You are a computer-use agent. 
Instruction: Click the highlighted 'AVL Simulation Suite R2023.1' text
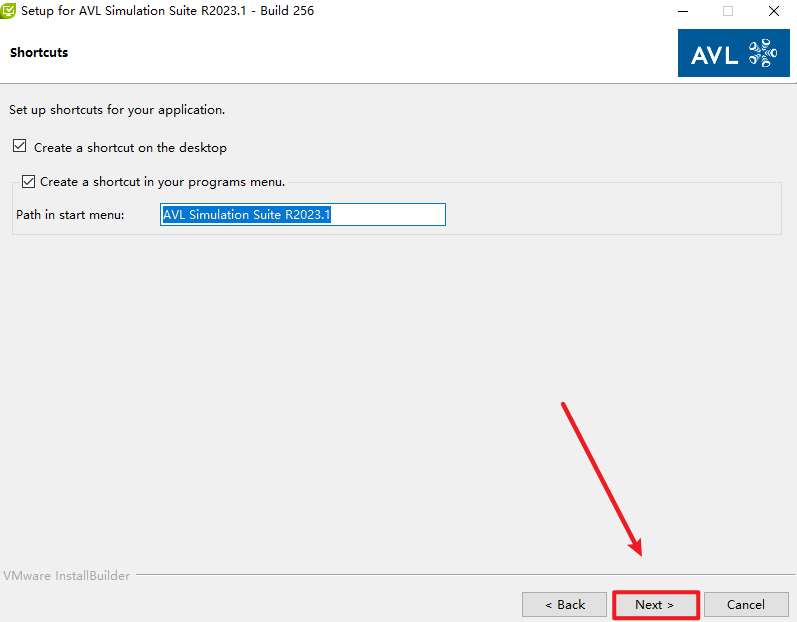(x=246, y=215)
